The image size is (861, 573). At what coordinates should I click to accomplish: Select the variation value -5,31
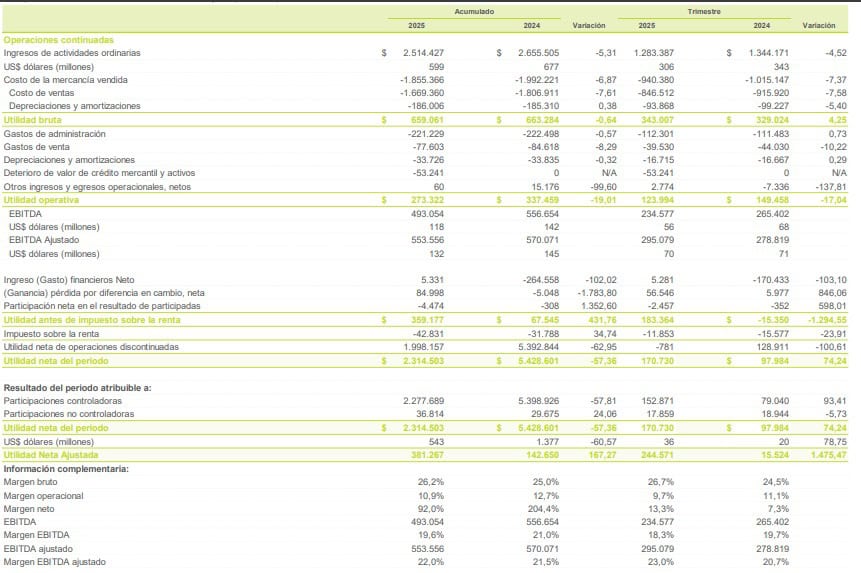coord(606,53)
